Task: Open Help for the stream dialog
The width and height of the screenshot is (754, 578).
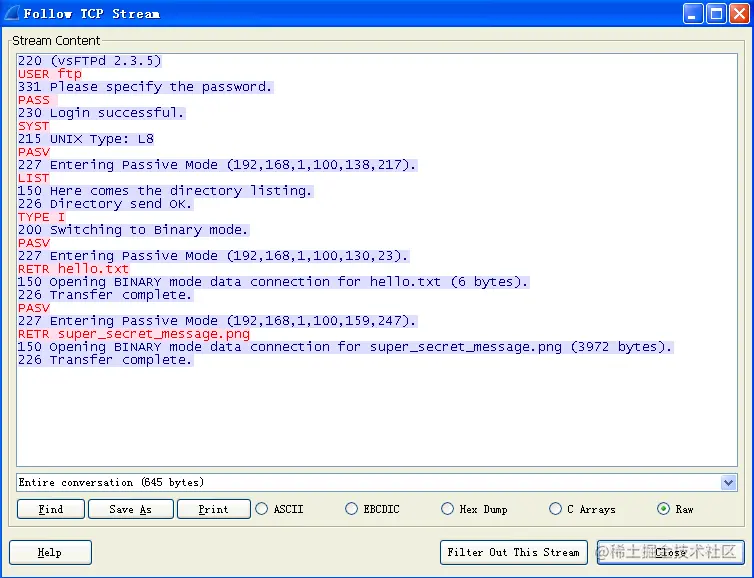Action: [x=50, y=552]
